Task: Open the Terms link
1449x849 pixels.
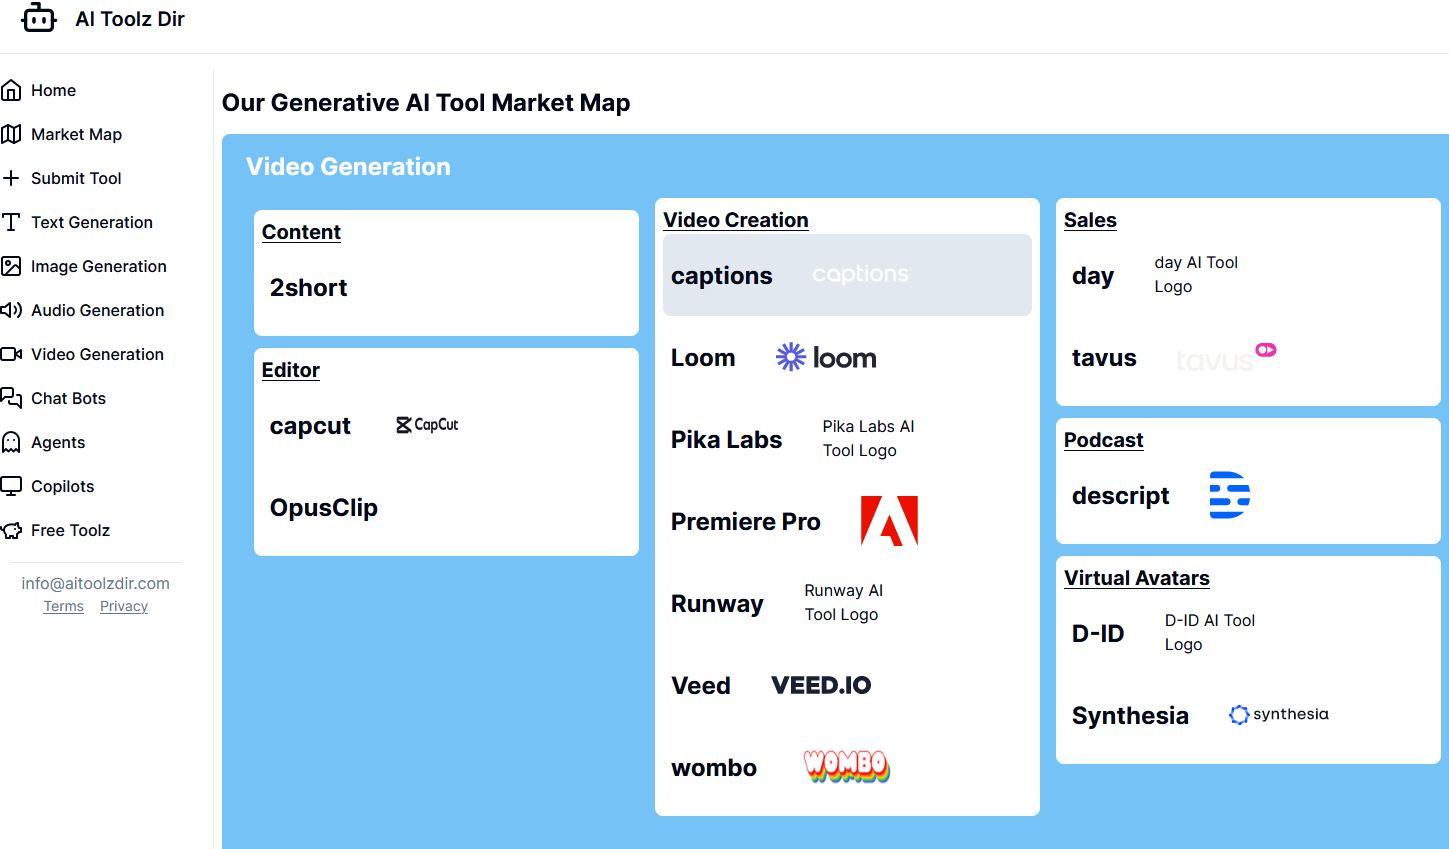Action: coord(64,606)
